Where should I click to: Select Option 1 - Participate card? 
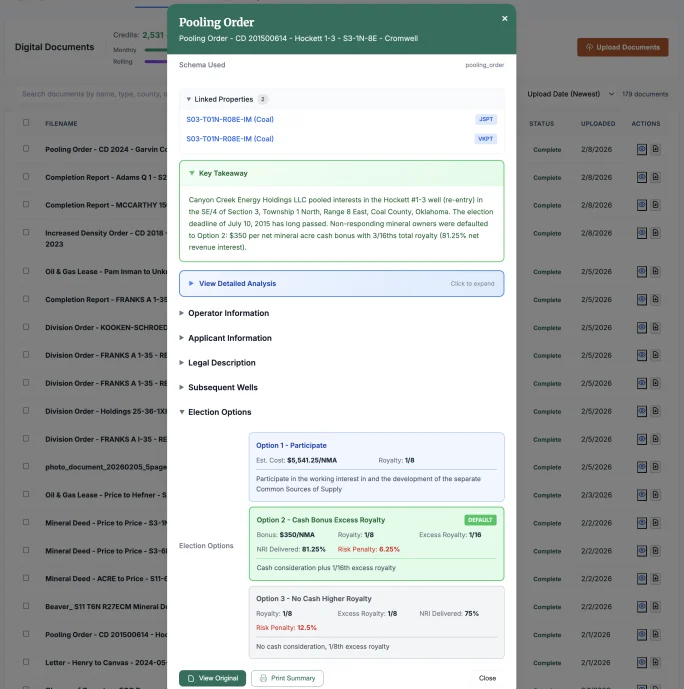click(x=376, y=467)
